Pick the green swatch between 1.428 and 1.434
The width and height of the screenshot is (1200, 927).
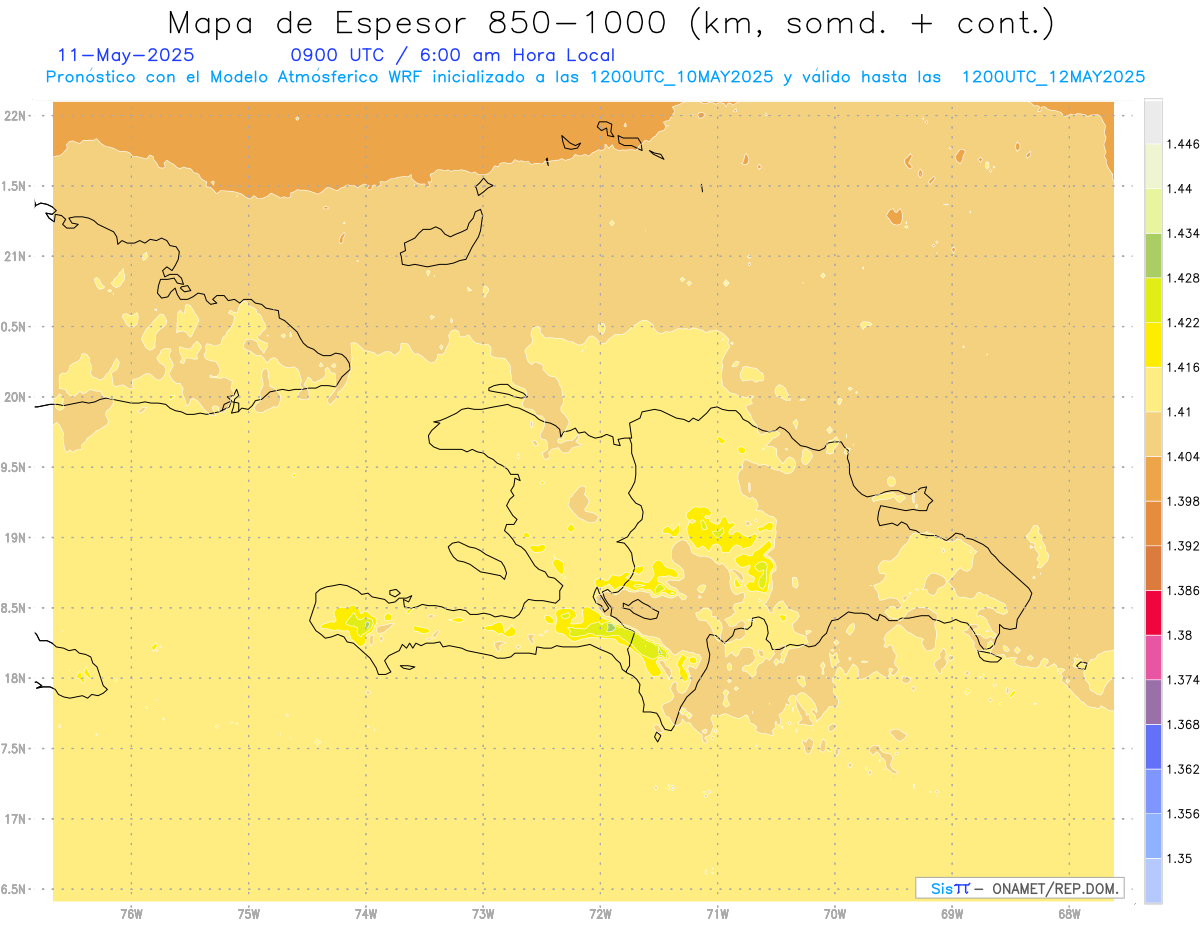pos(1153,256)
